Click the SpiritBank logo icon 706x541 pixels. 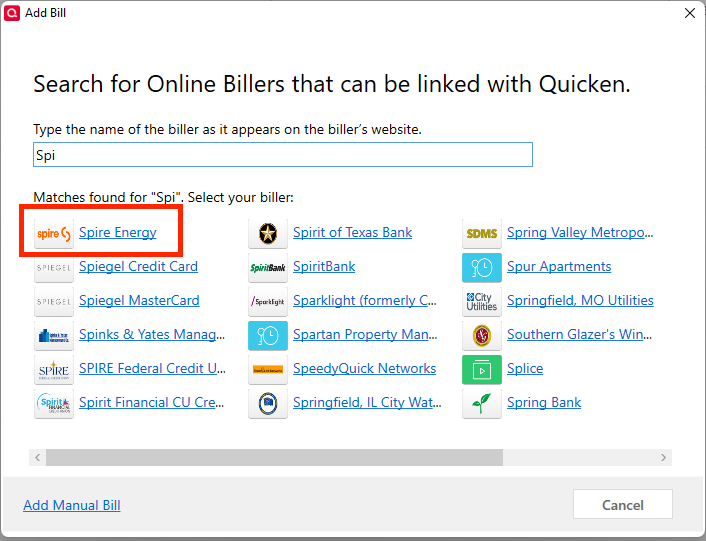(x=268, y=267)
